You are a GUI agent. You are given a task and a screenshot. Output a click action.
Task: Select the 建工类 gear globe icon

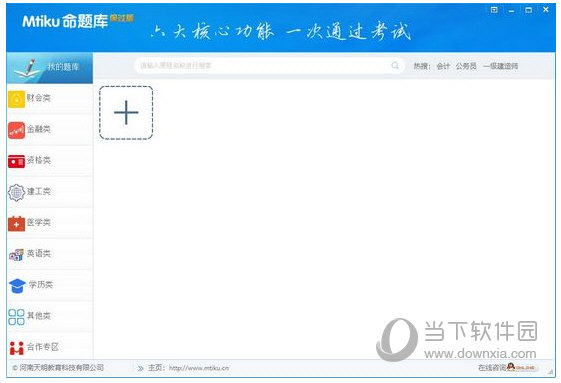pyautogui.click(x=16, y=193)
